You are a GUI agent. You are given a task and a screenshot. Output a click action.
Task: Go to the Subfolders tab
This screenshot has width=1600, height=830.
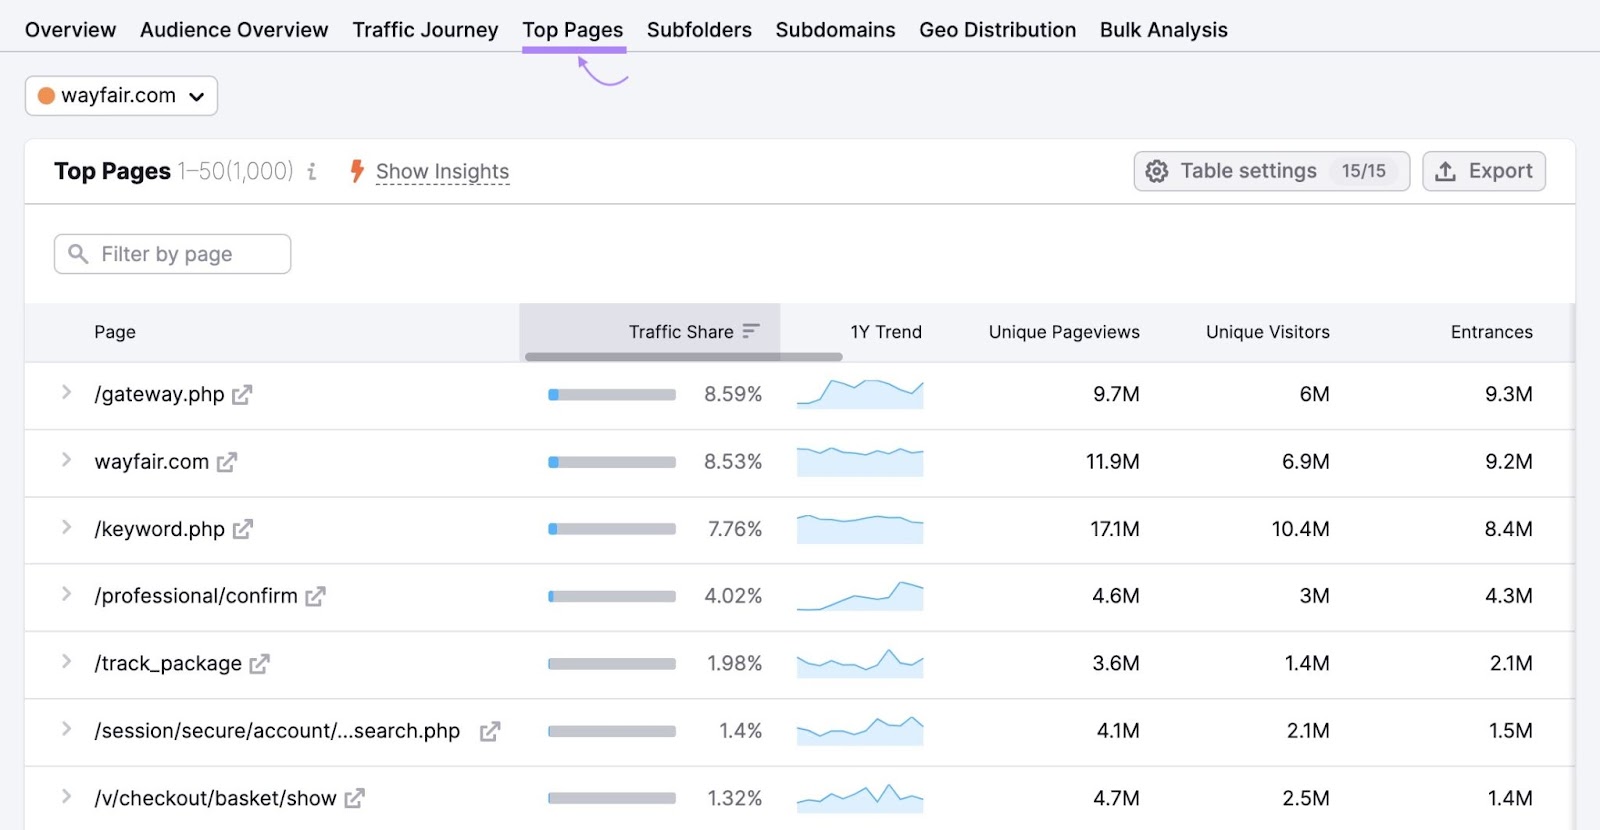coord(699,30)
